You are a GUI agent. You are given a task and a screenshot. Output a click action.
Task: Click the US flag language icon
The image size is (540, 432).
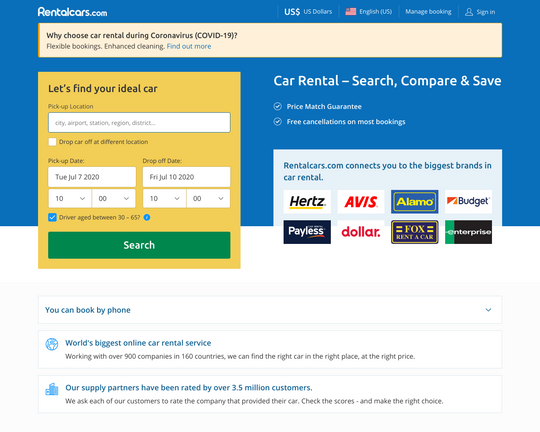tap(351, 12)
